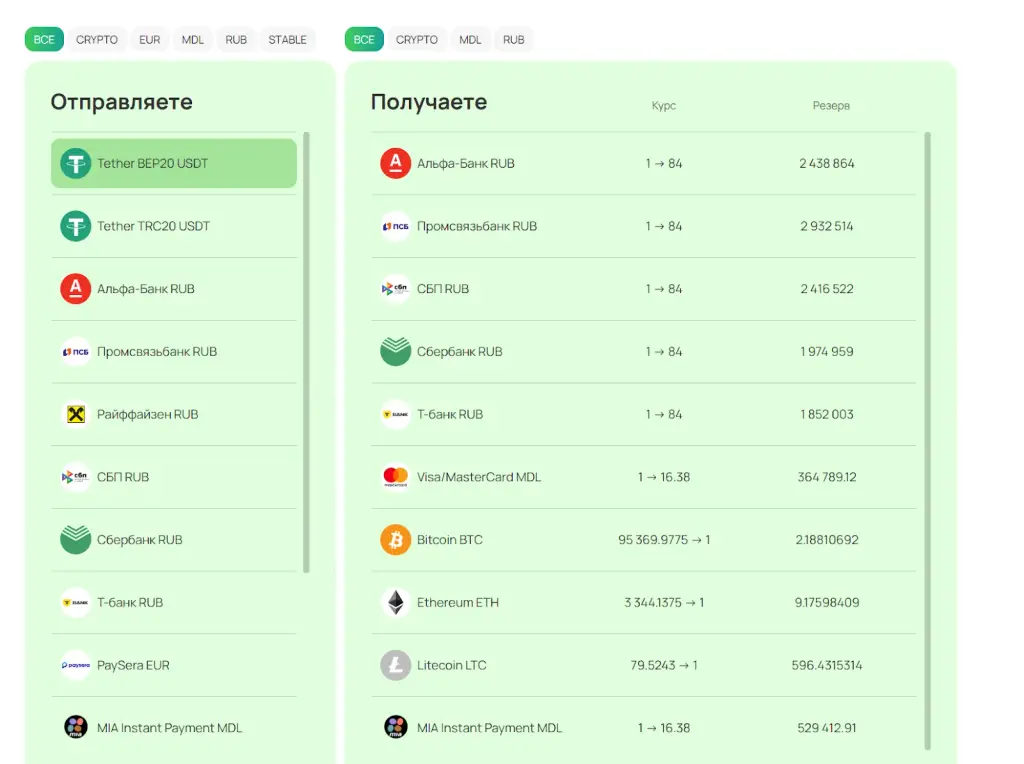
Task: Click the Litecoin rate 79.5243 → 1
Action: 664,665
